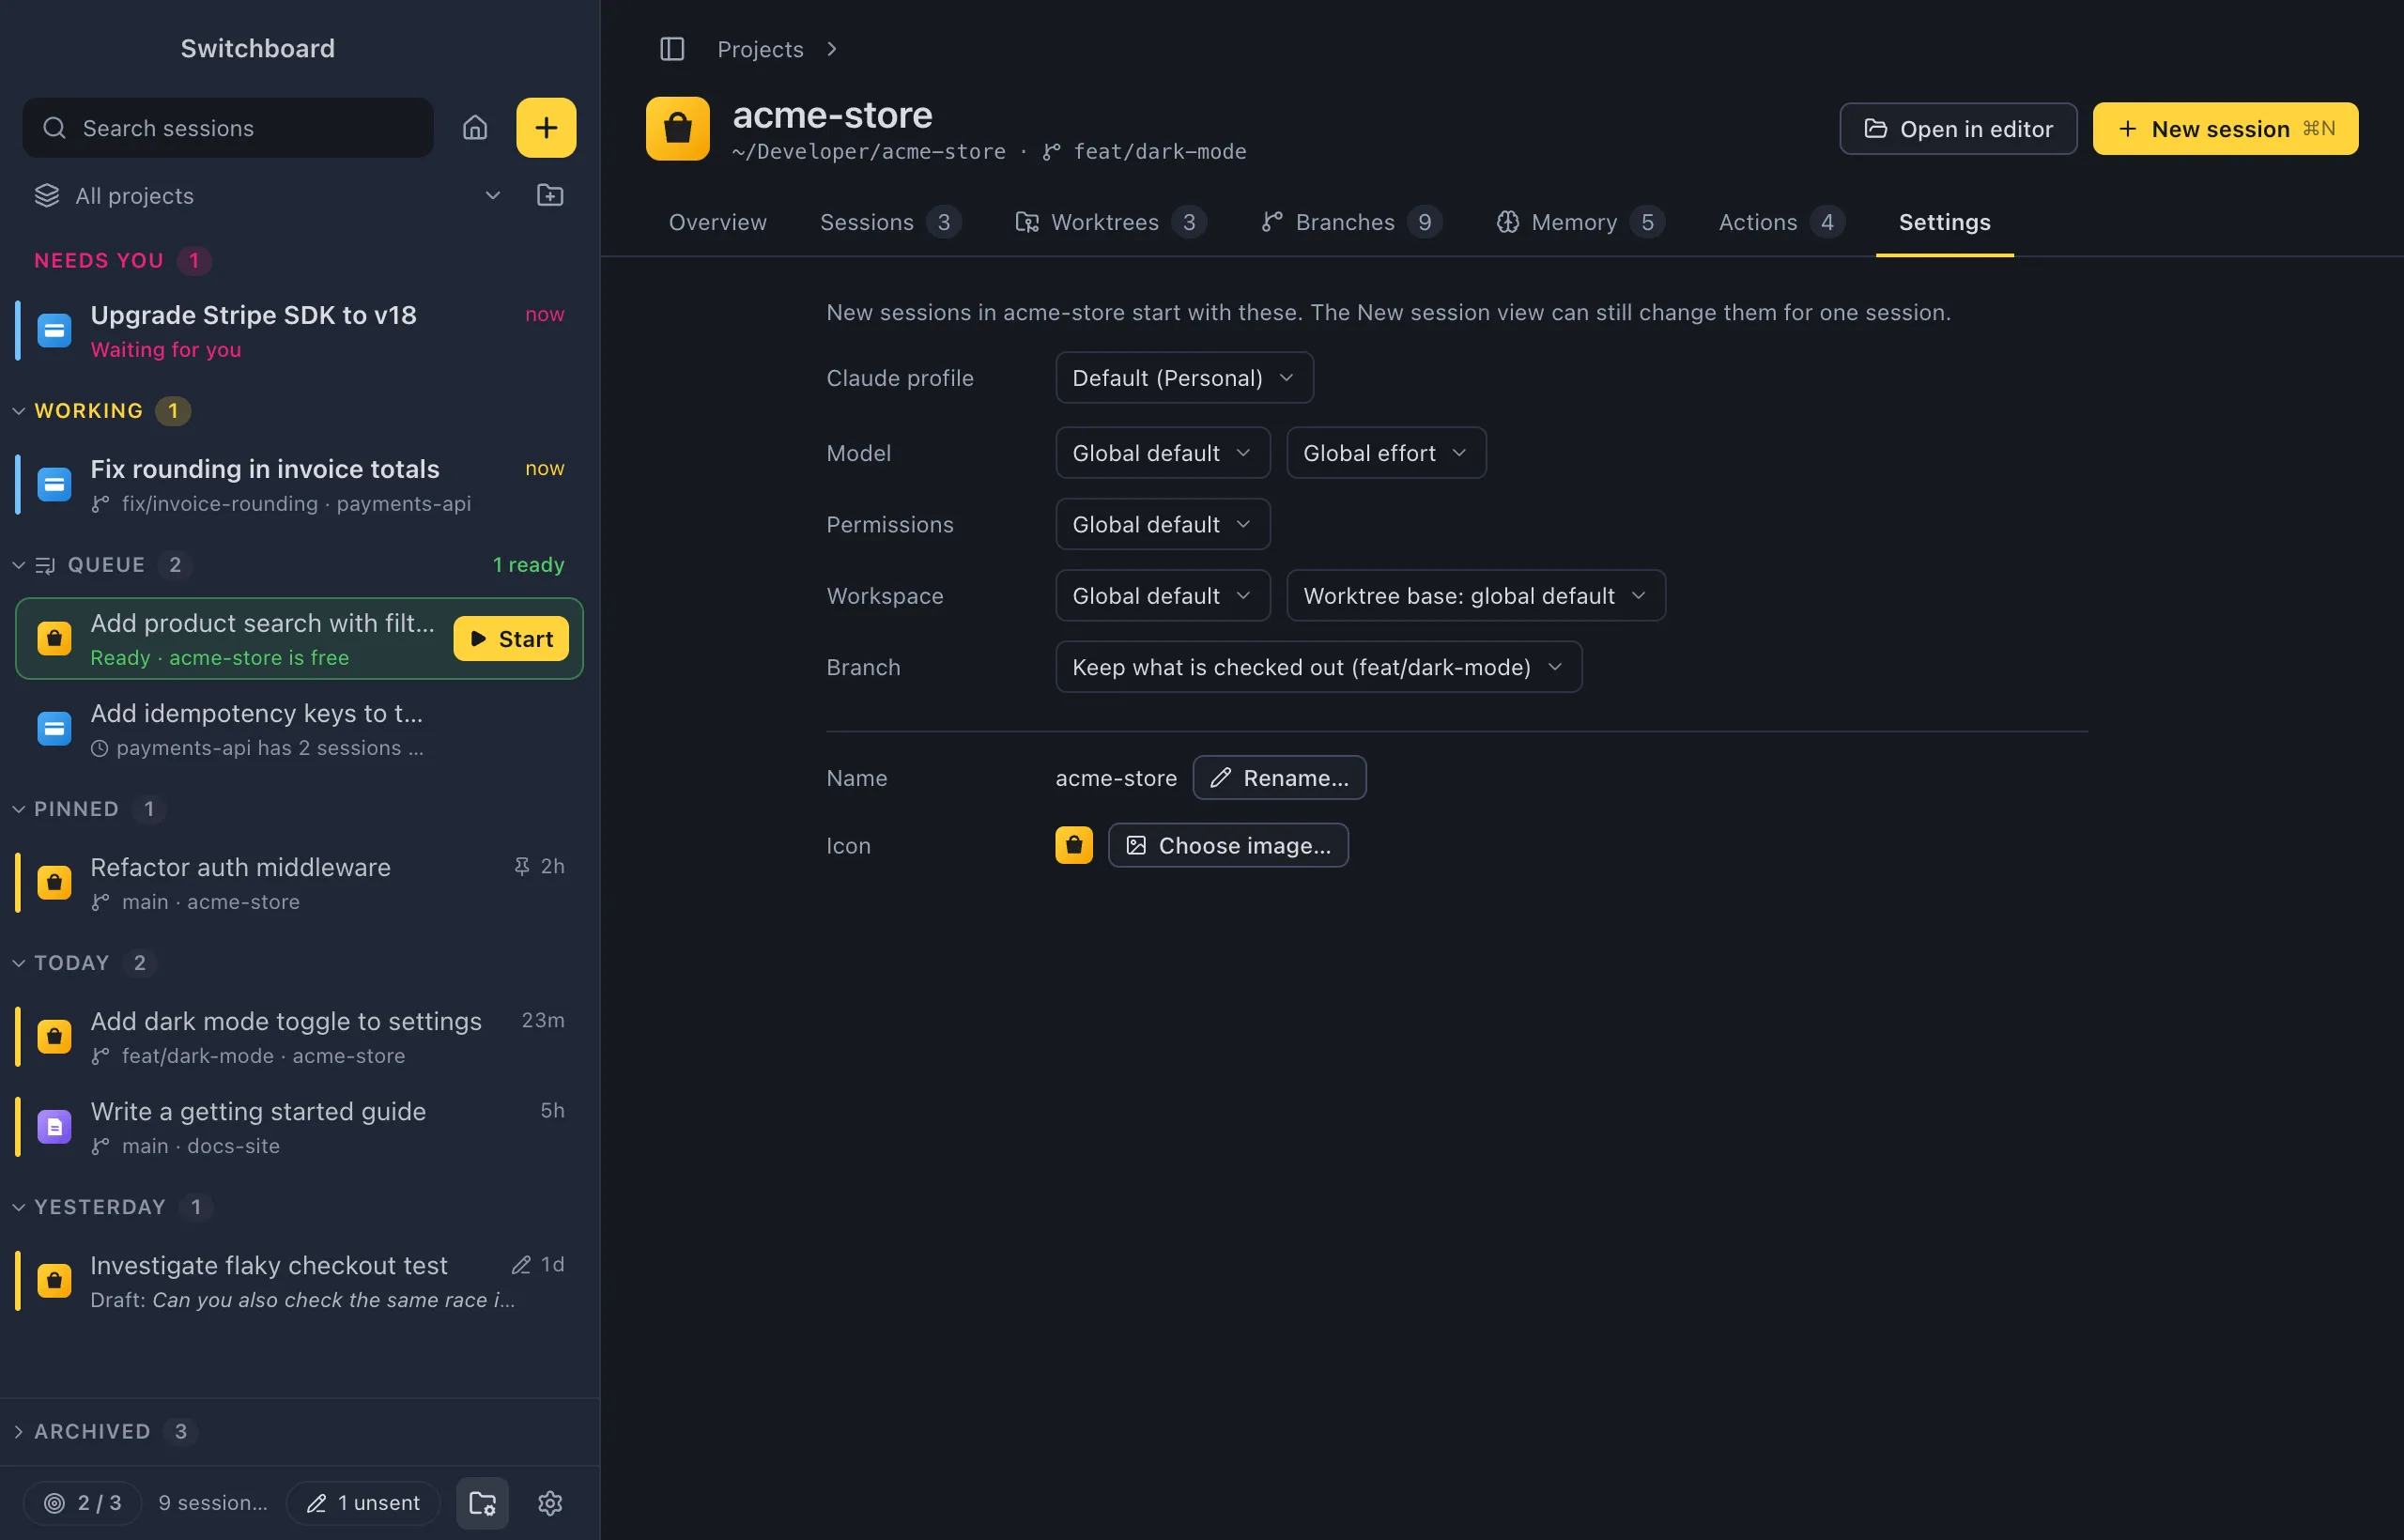Open the Actions tab
The width and height of the screenshot is (2404, 1540).
coord(1781,222)
